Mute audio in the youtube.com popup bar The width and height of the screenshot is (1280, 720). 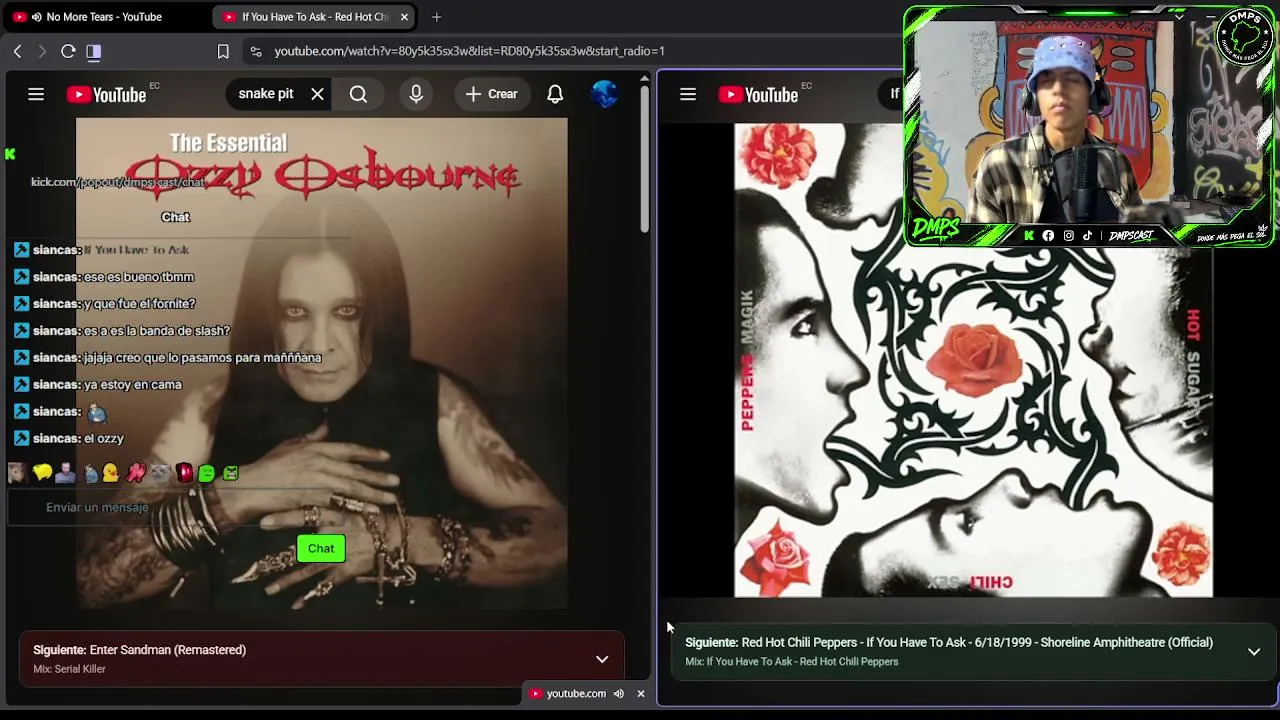619,694
